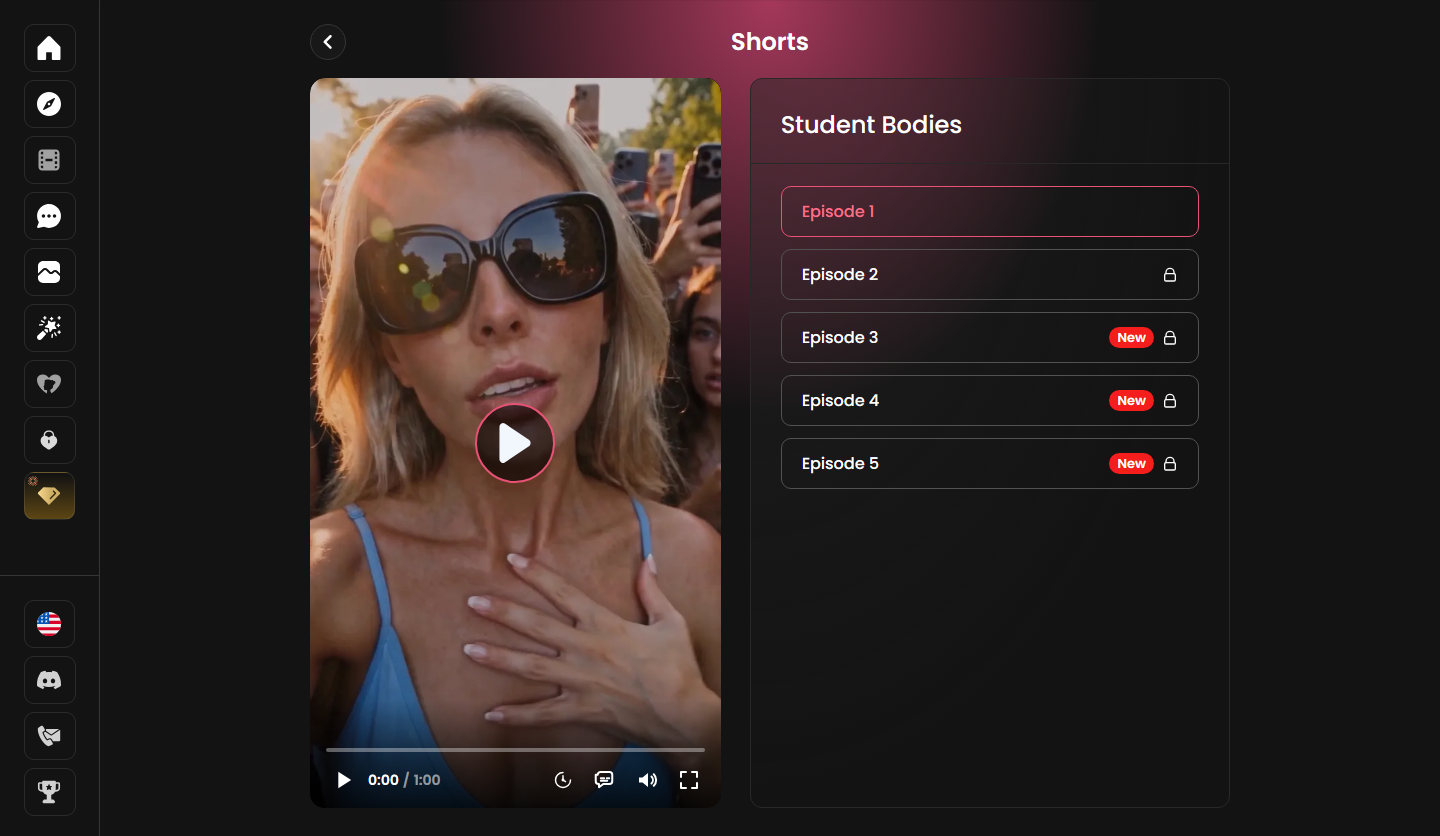Open the magic wand generate icon
The height and width of the screenshot is (836, 1440).
point(49,328)
